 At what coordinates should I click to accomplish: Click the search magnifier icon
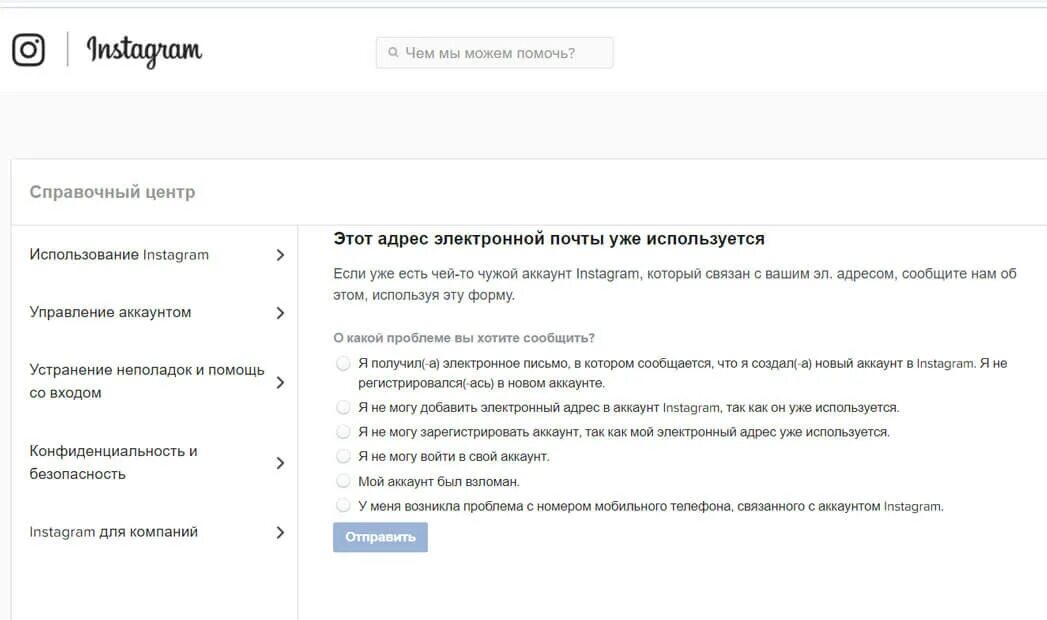[x=393, y=52]
